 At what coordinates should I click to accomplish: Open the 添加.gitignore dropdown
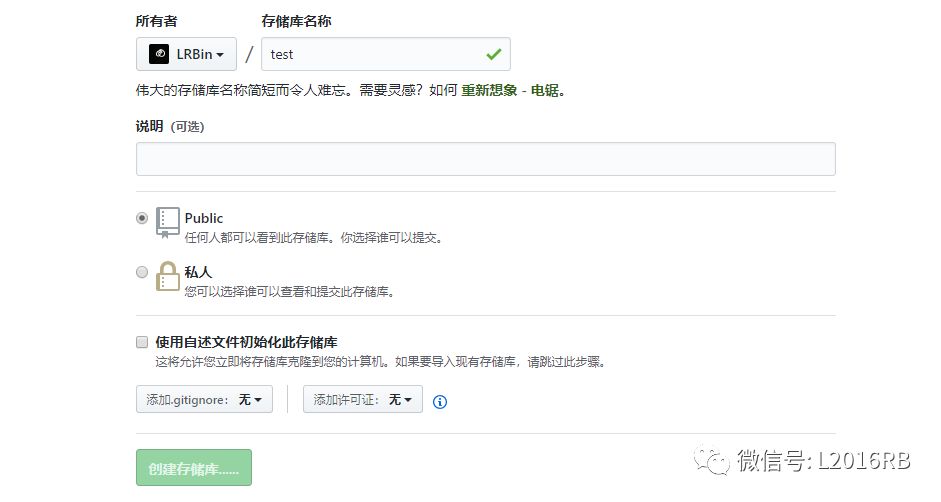204,399
